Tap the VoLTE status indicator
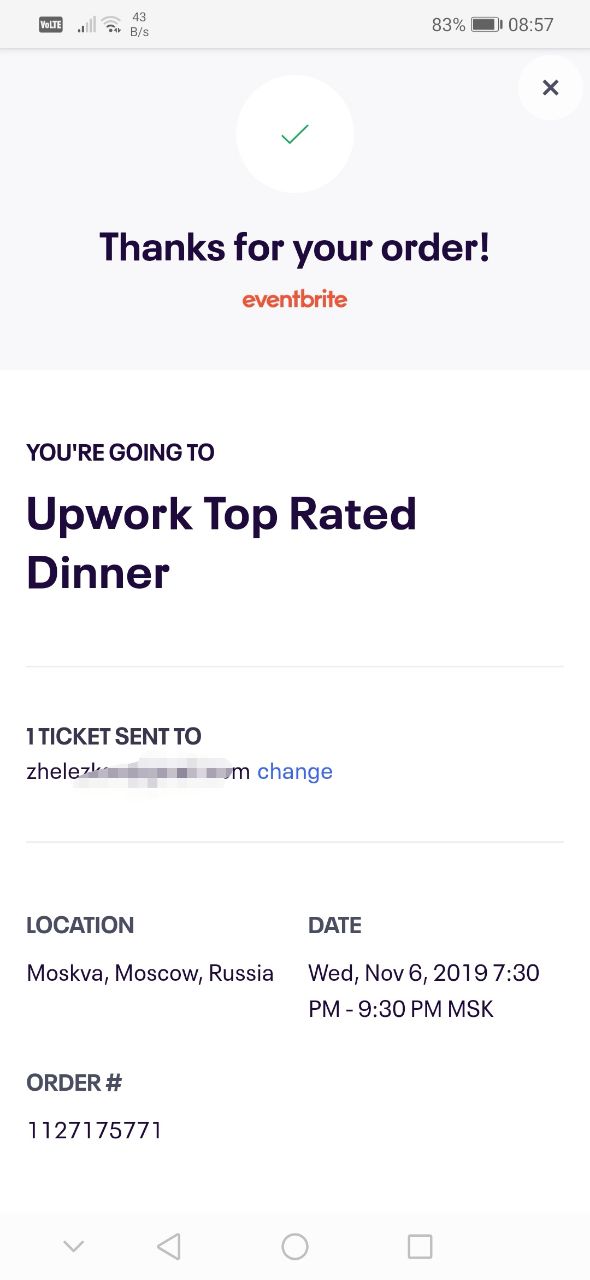This screenshot has height=1280, width=590. 51,25
